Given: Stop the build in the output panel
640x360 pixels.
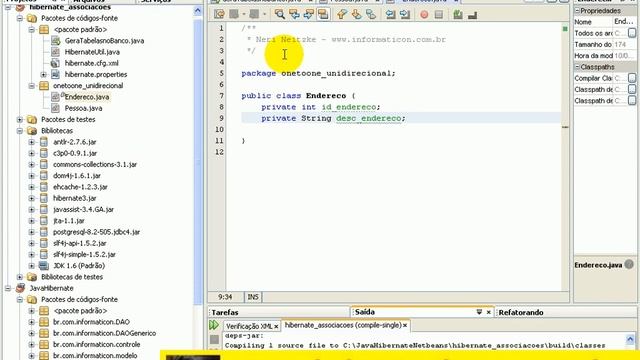Looking at the screenshot, I should (214, 339).
